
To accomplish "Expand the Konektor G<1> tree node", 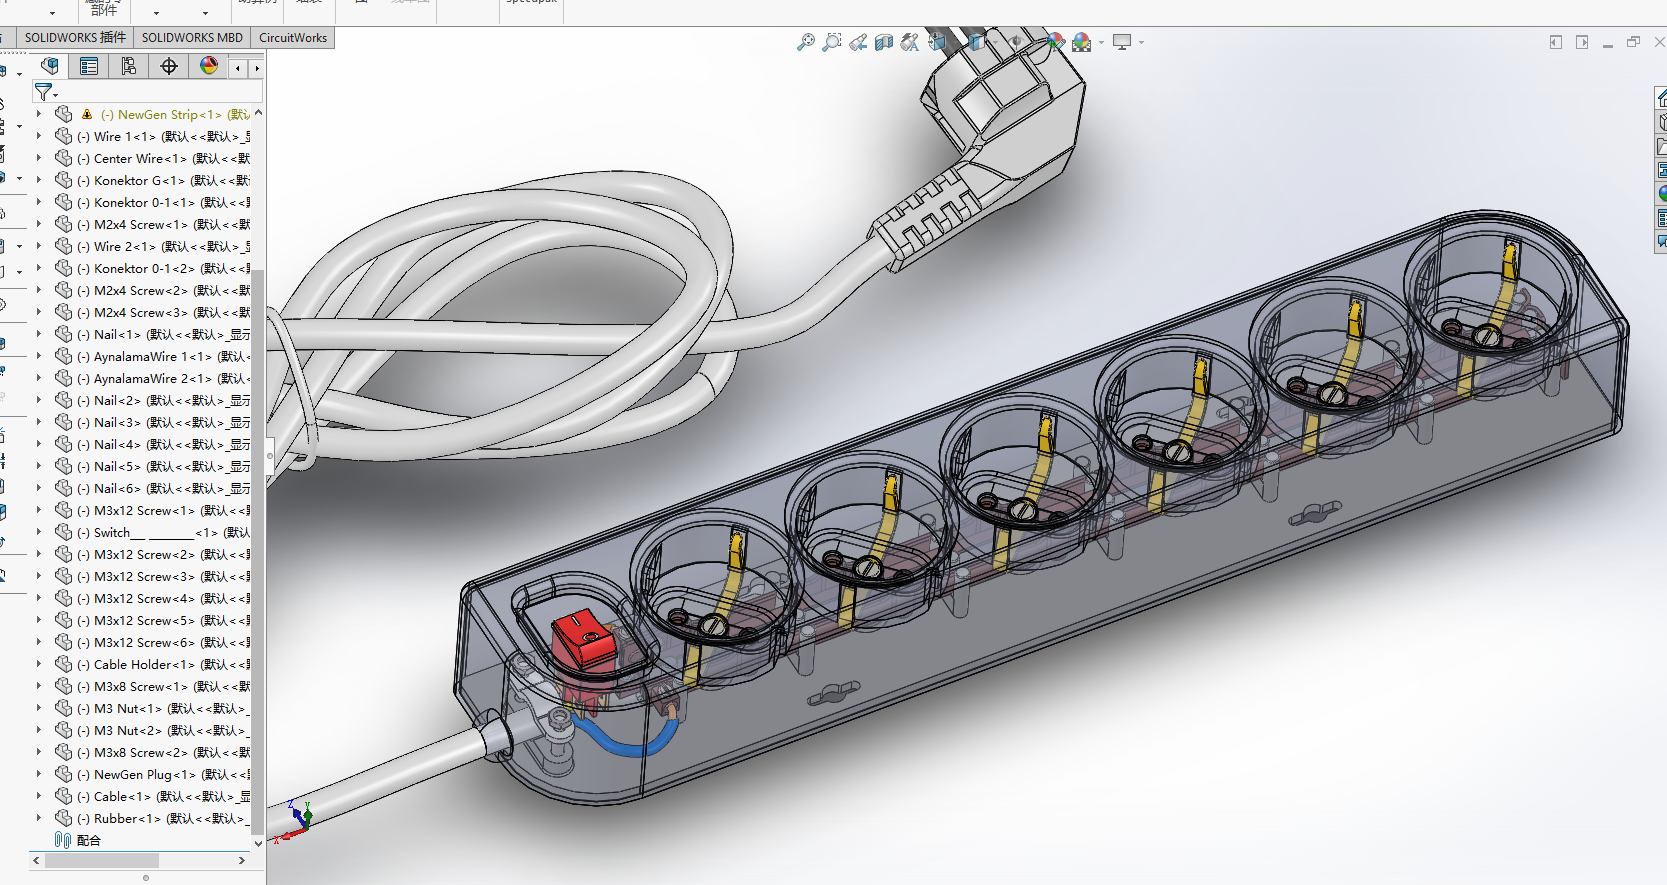I will 39,180.
